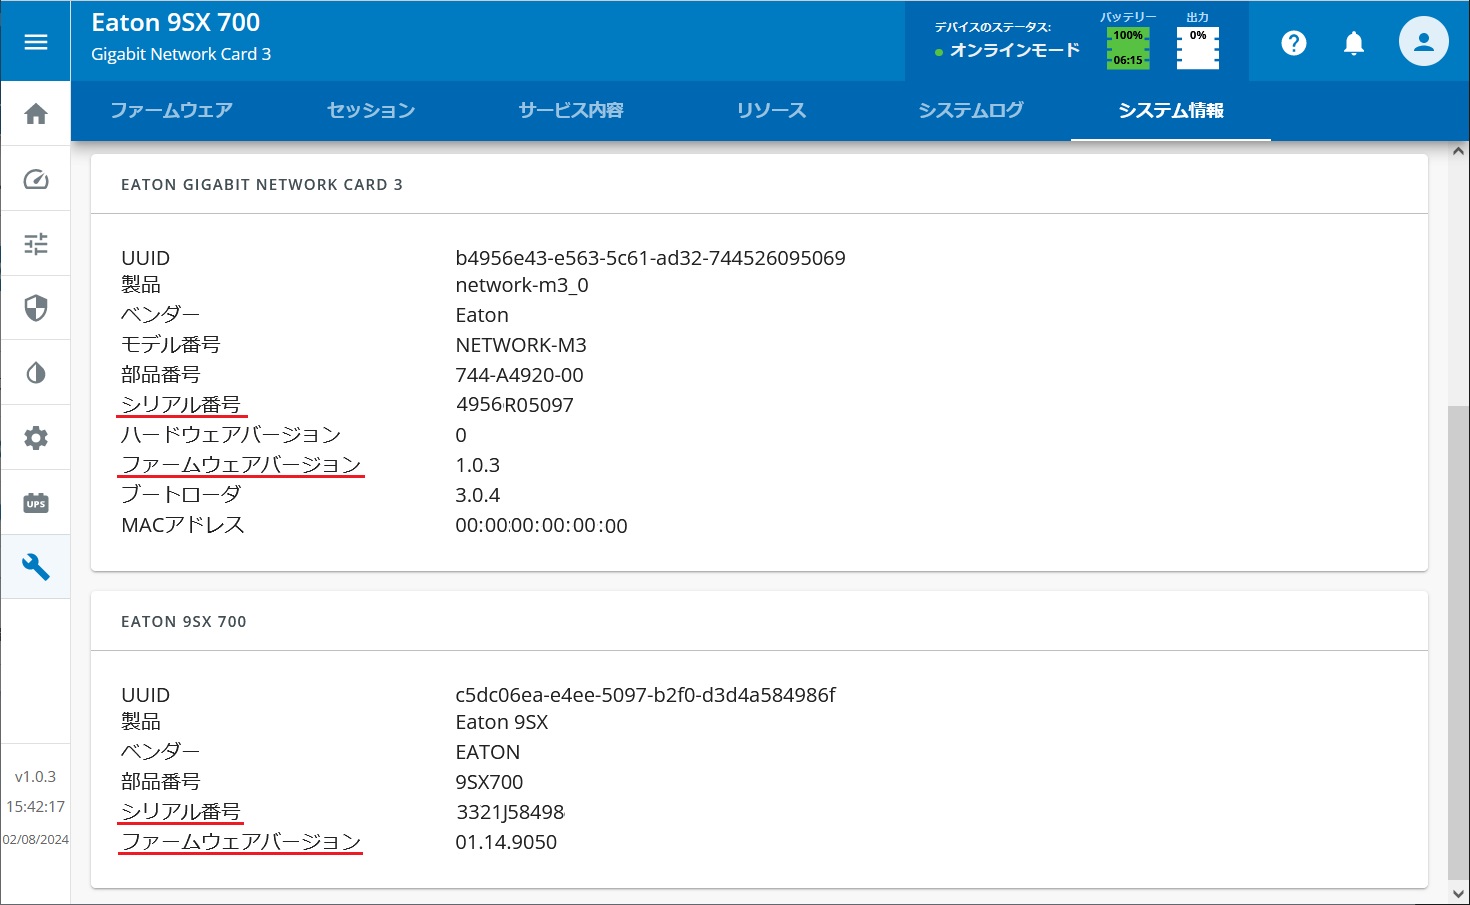This screenshot has width=1470, height=905.
Task: Open the サービス内容 tab
Action: [571, 110]
